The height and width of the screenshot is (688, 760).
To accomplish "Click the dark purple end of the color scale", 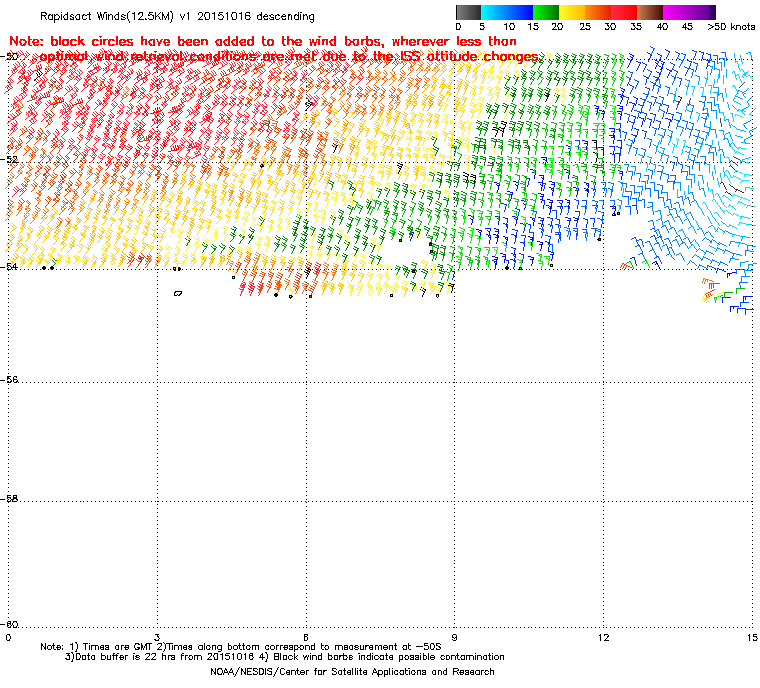I will point(711,12).
